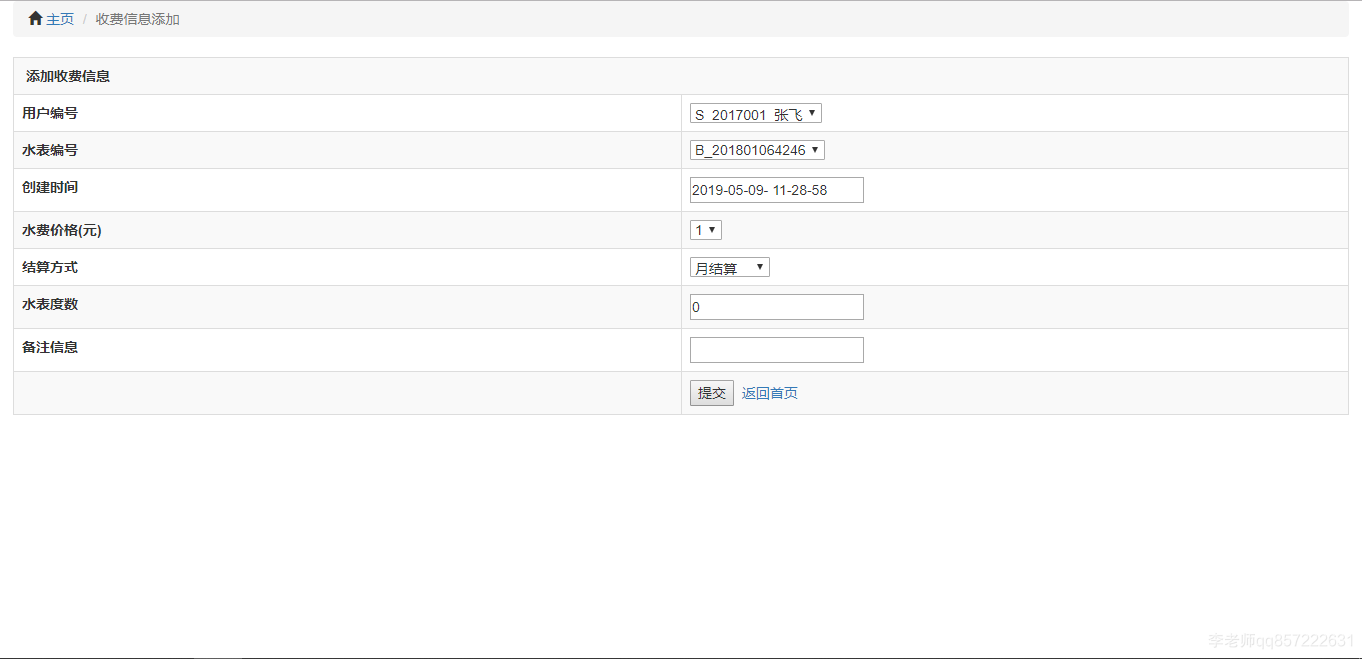Focus the empty 备注信息 remarks box

[776, 349]
